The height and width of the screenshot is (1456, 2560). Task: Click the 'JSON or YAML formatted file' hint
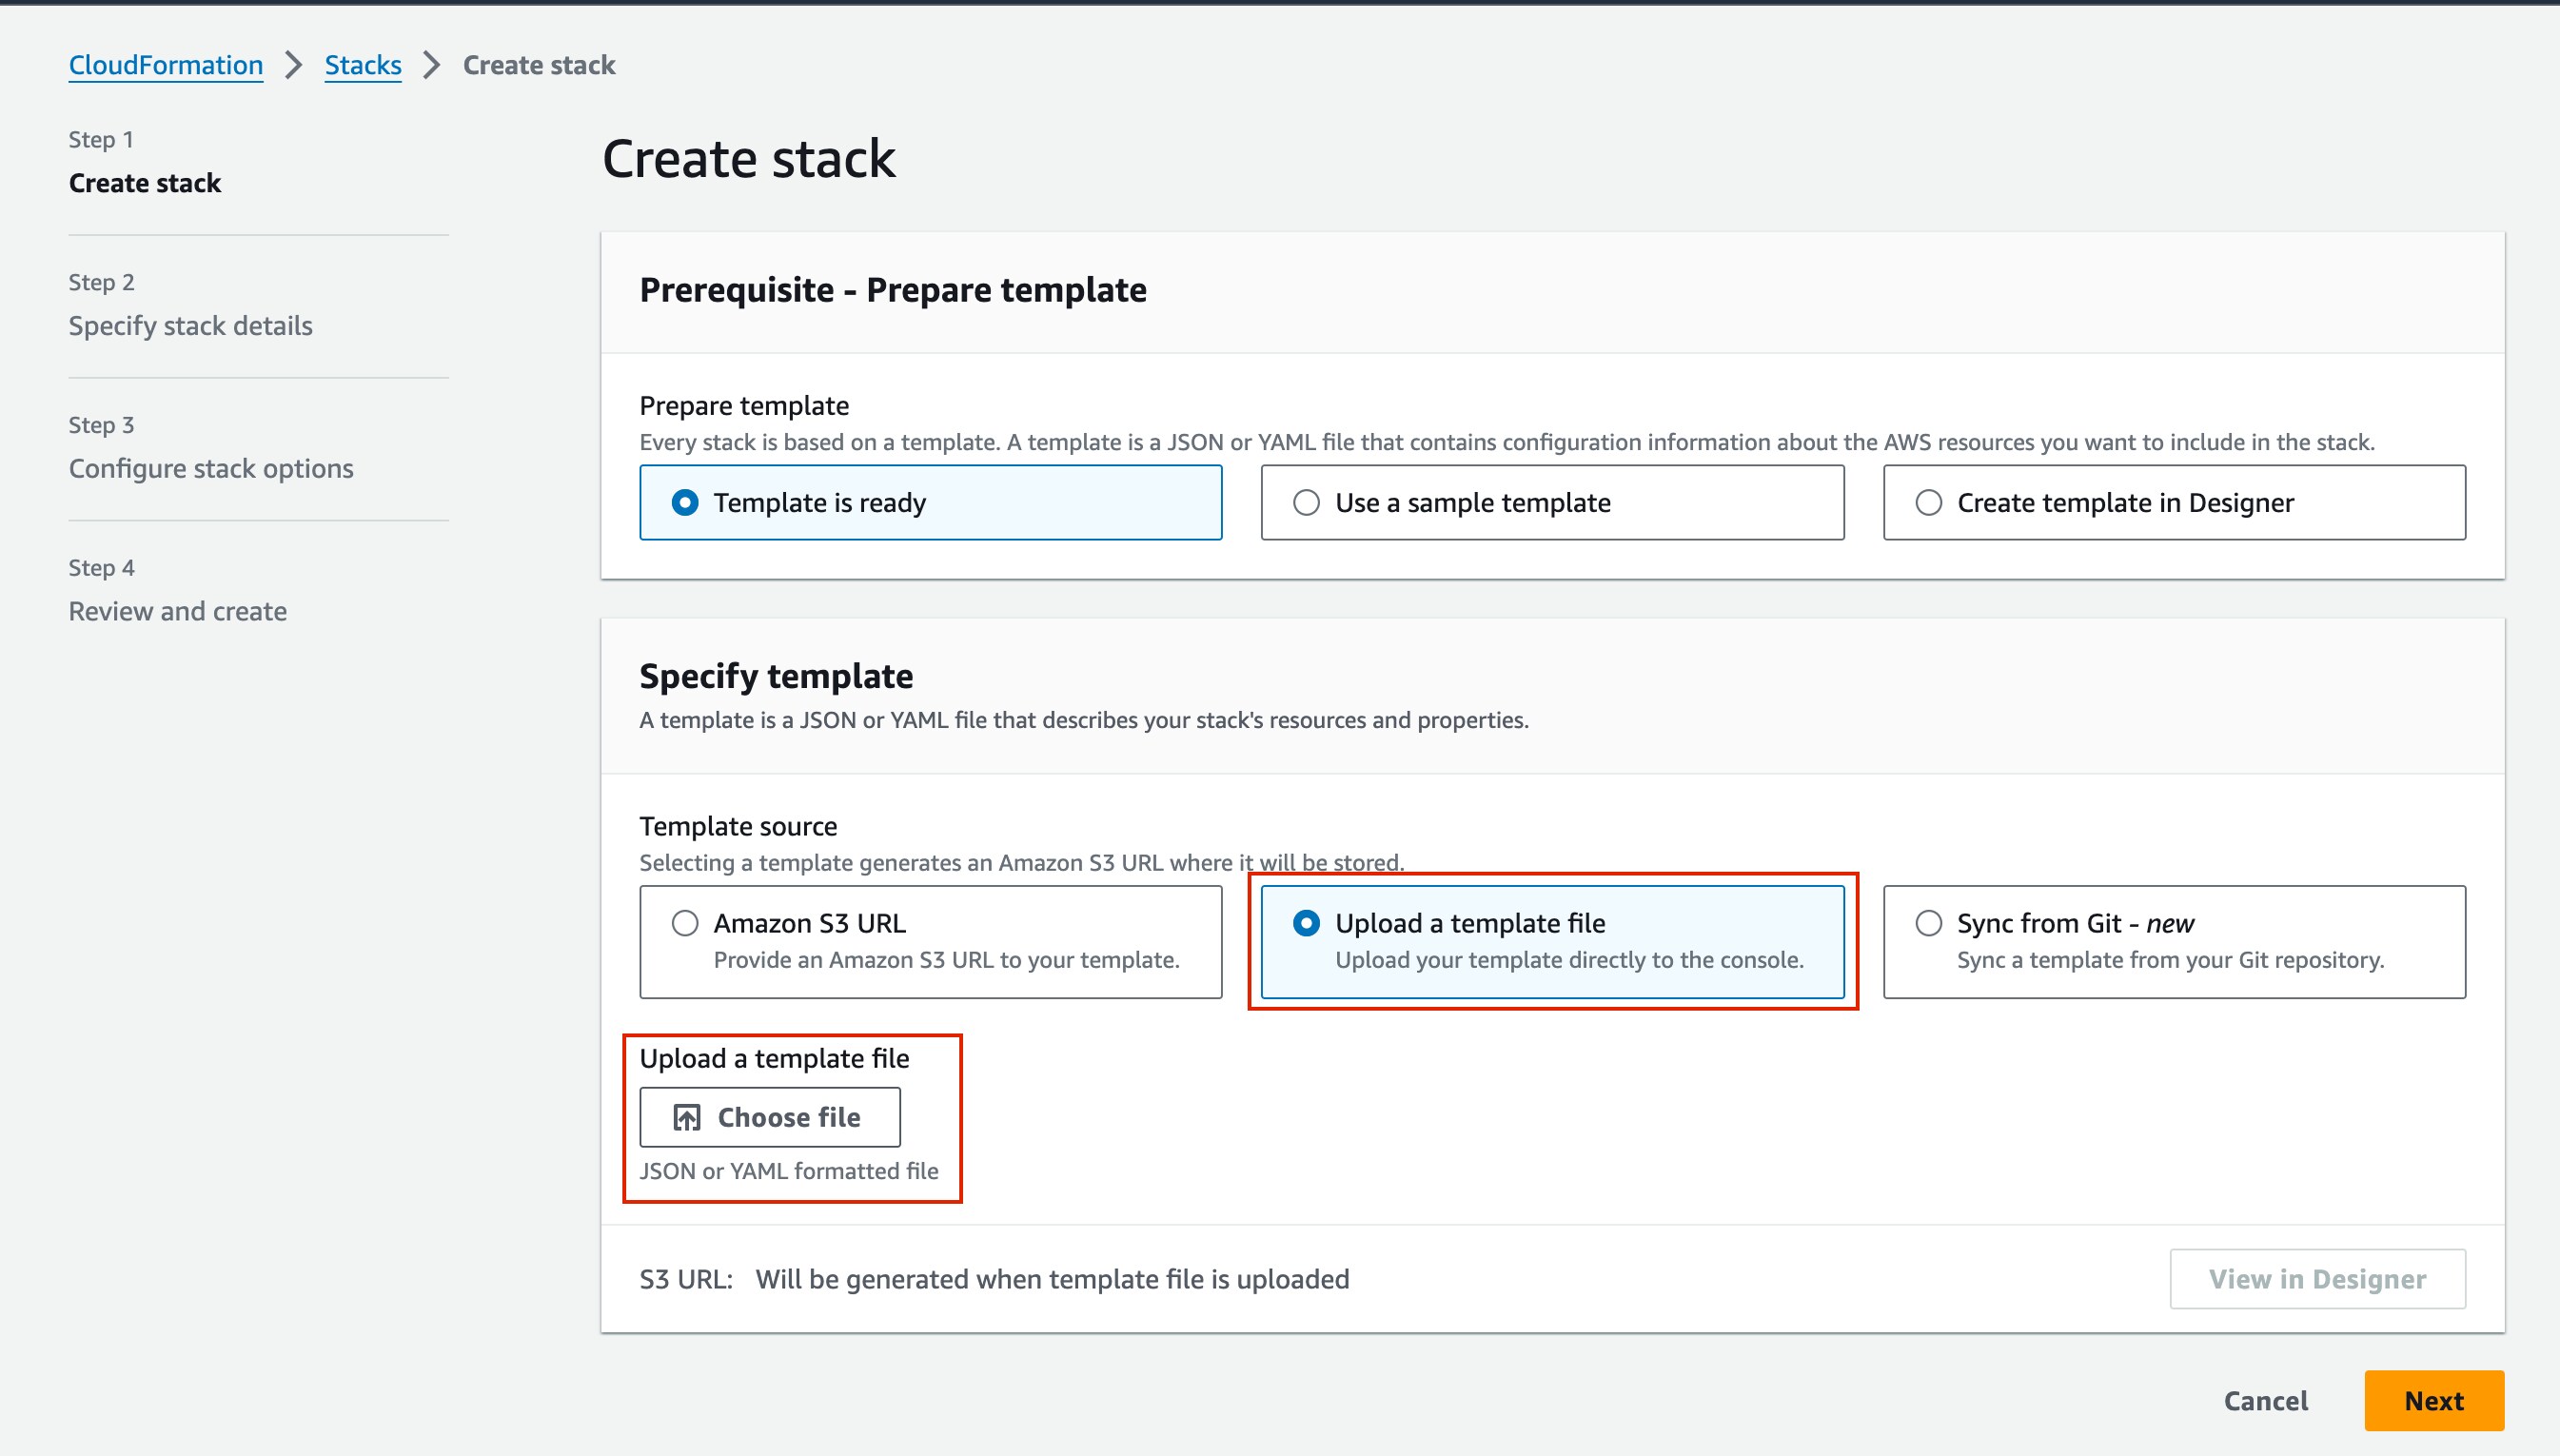789,1171
